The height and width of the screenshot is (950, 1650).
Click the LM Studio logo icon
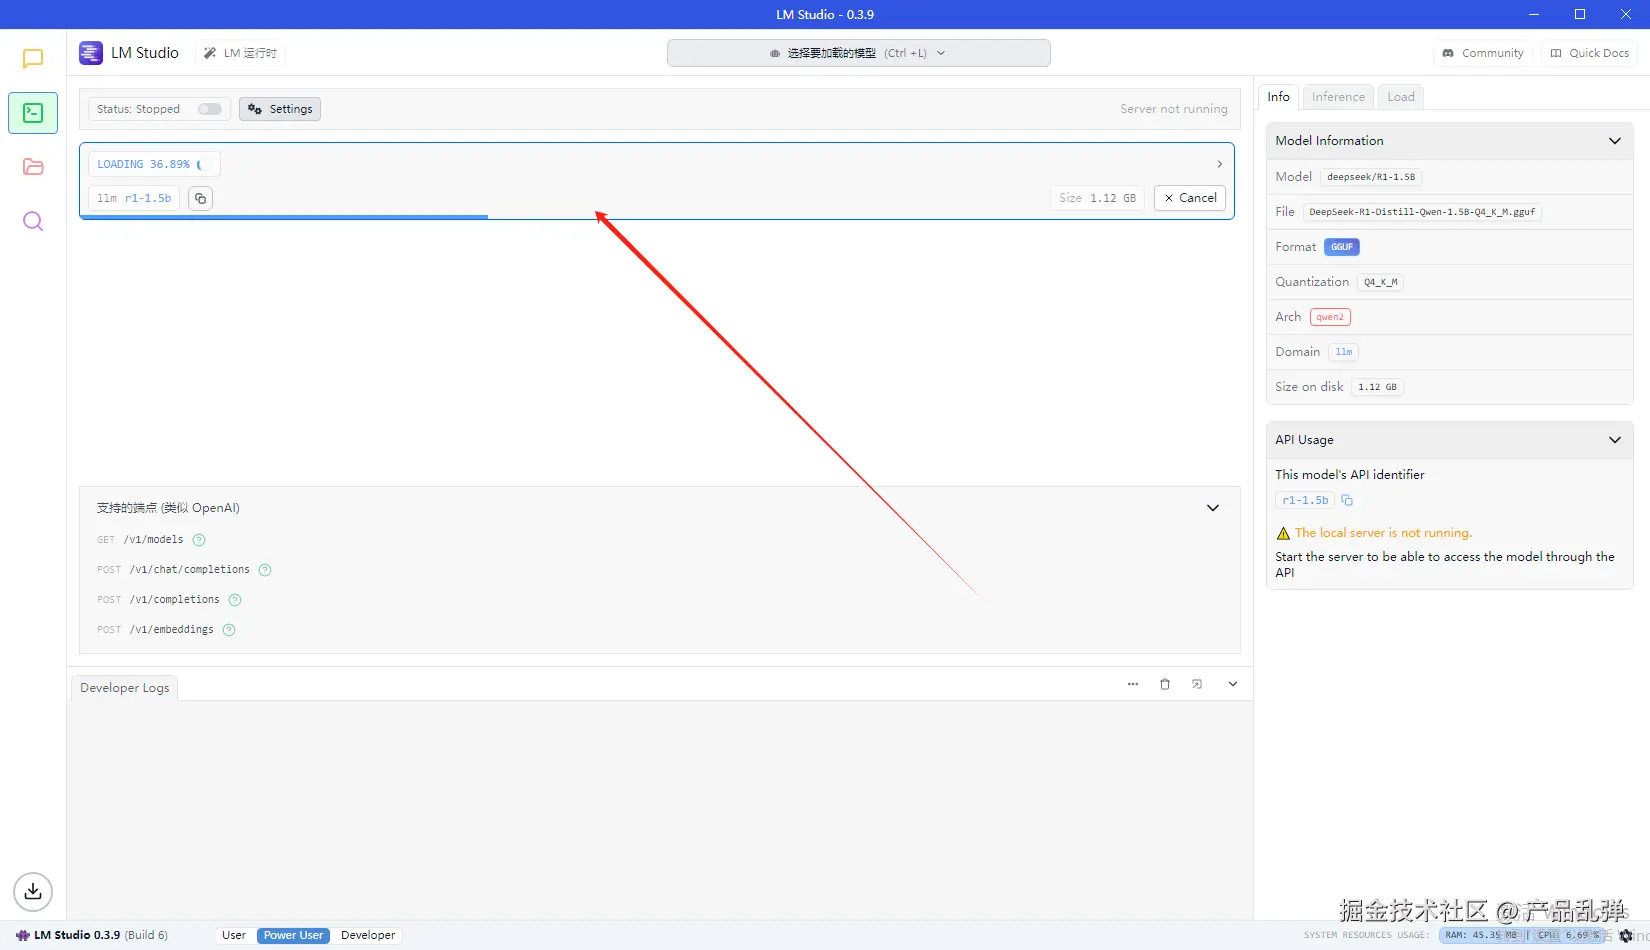[x=91, y=53]
